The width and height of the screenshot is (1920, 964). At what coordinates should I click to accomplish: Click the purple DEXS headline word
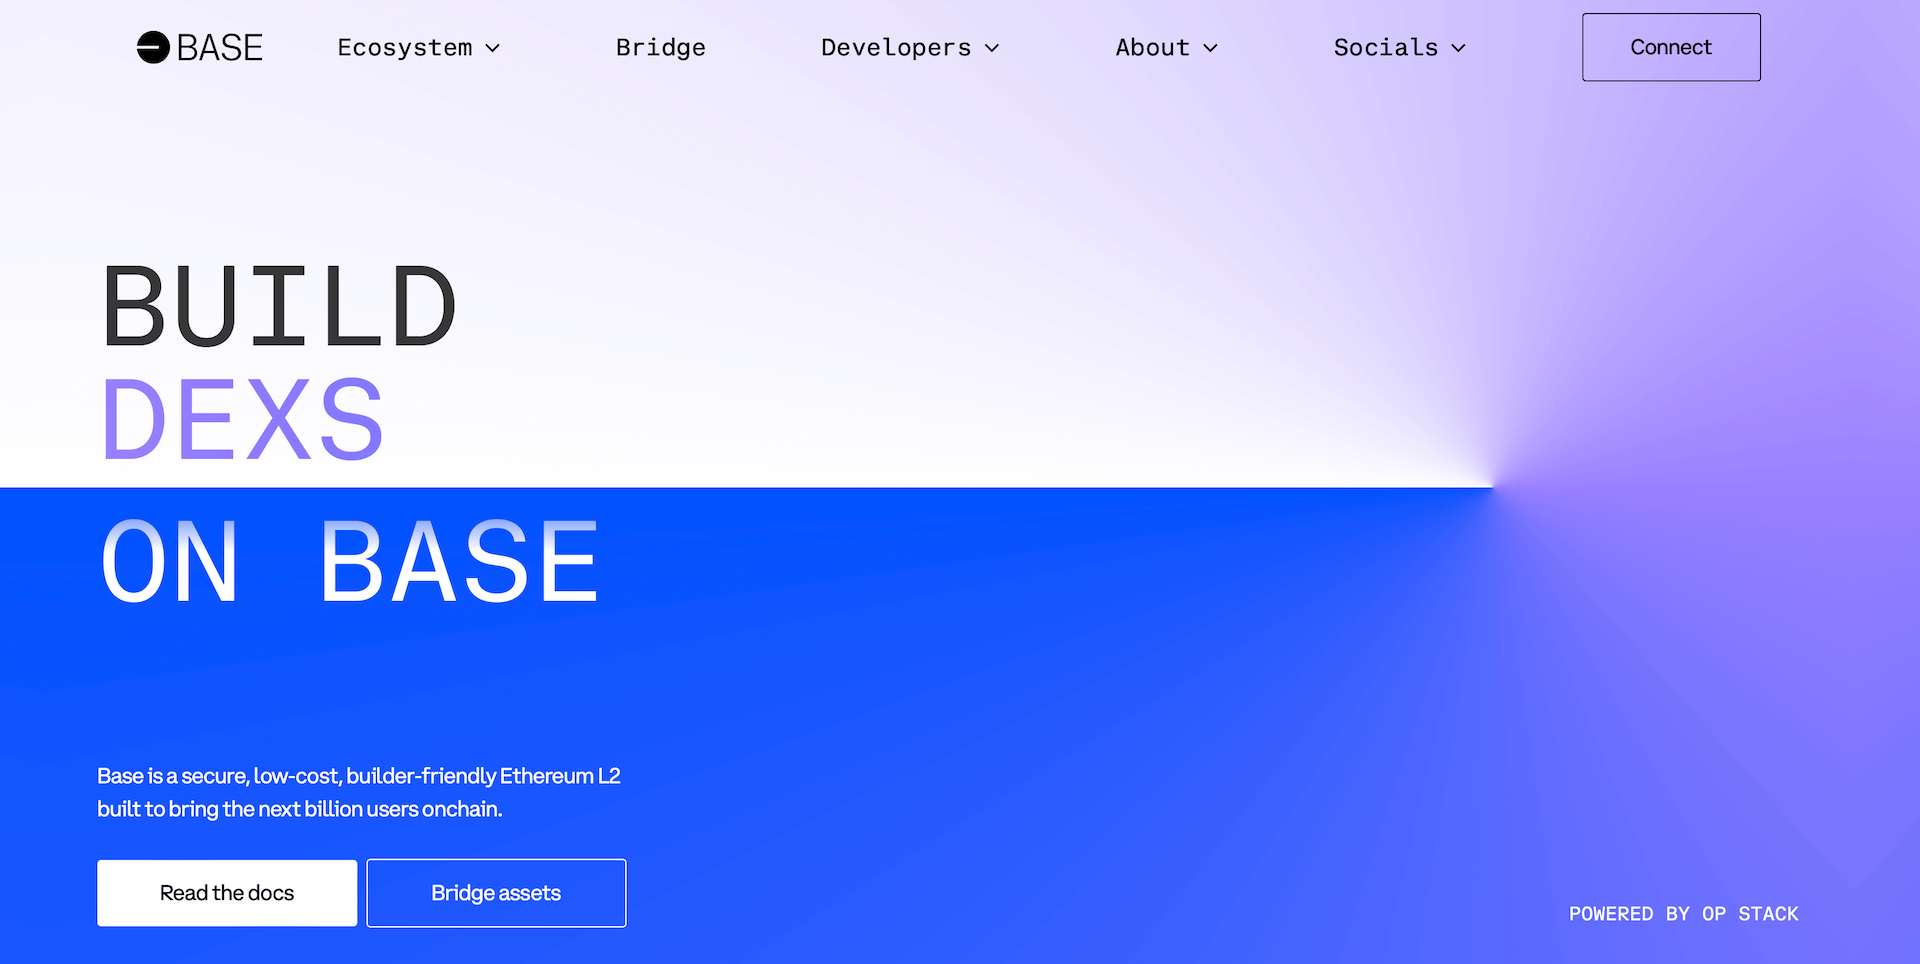tap(243, 419)
